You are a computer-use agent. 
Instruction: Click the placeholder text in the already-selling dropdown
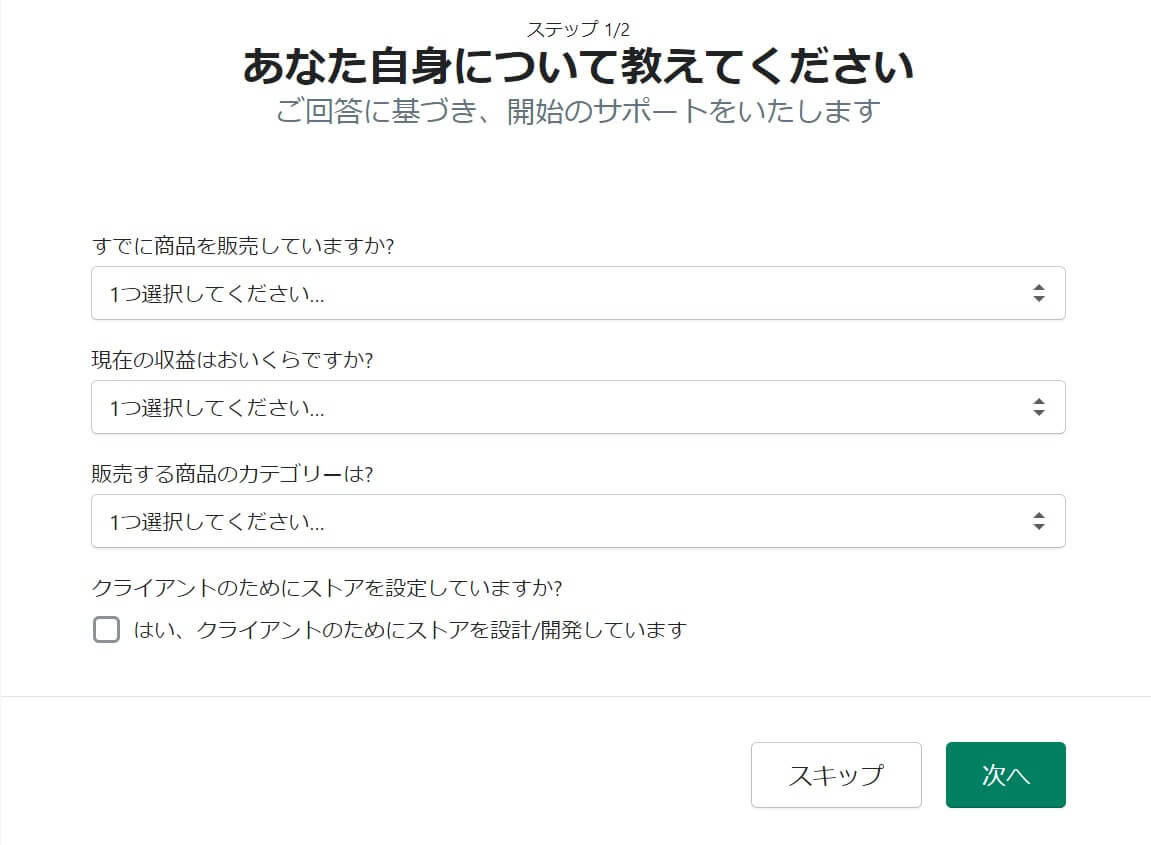[x=217, y=294]
